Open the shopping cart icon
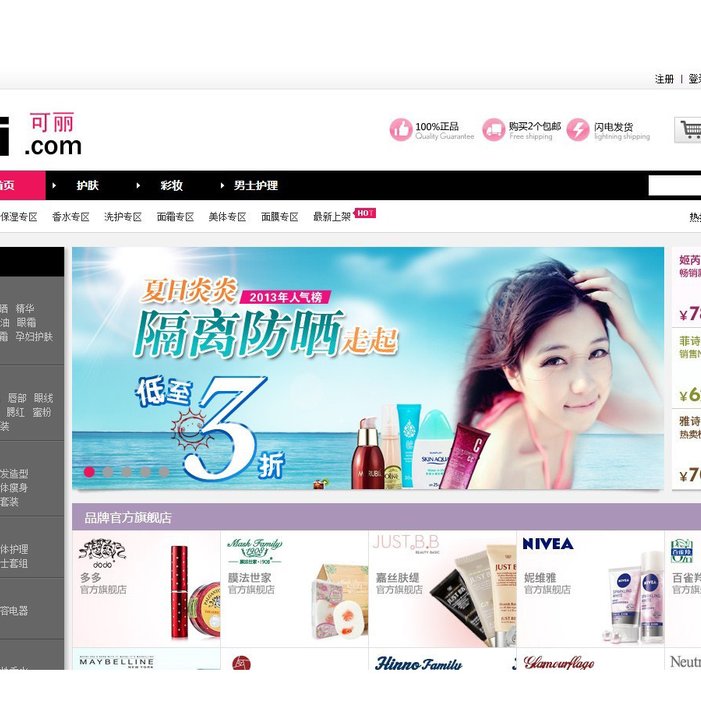The height and width of the screenshot is (701, 701). point(688,130)
